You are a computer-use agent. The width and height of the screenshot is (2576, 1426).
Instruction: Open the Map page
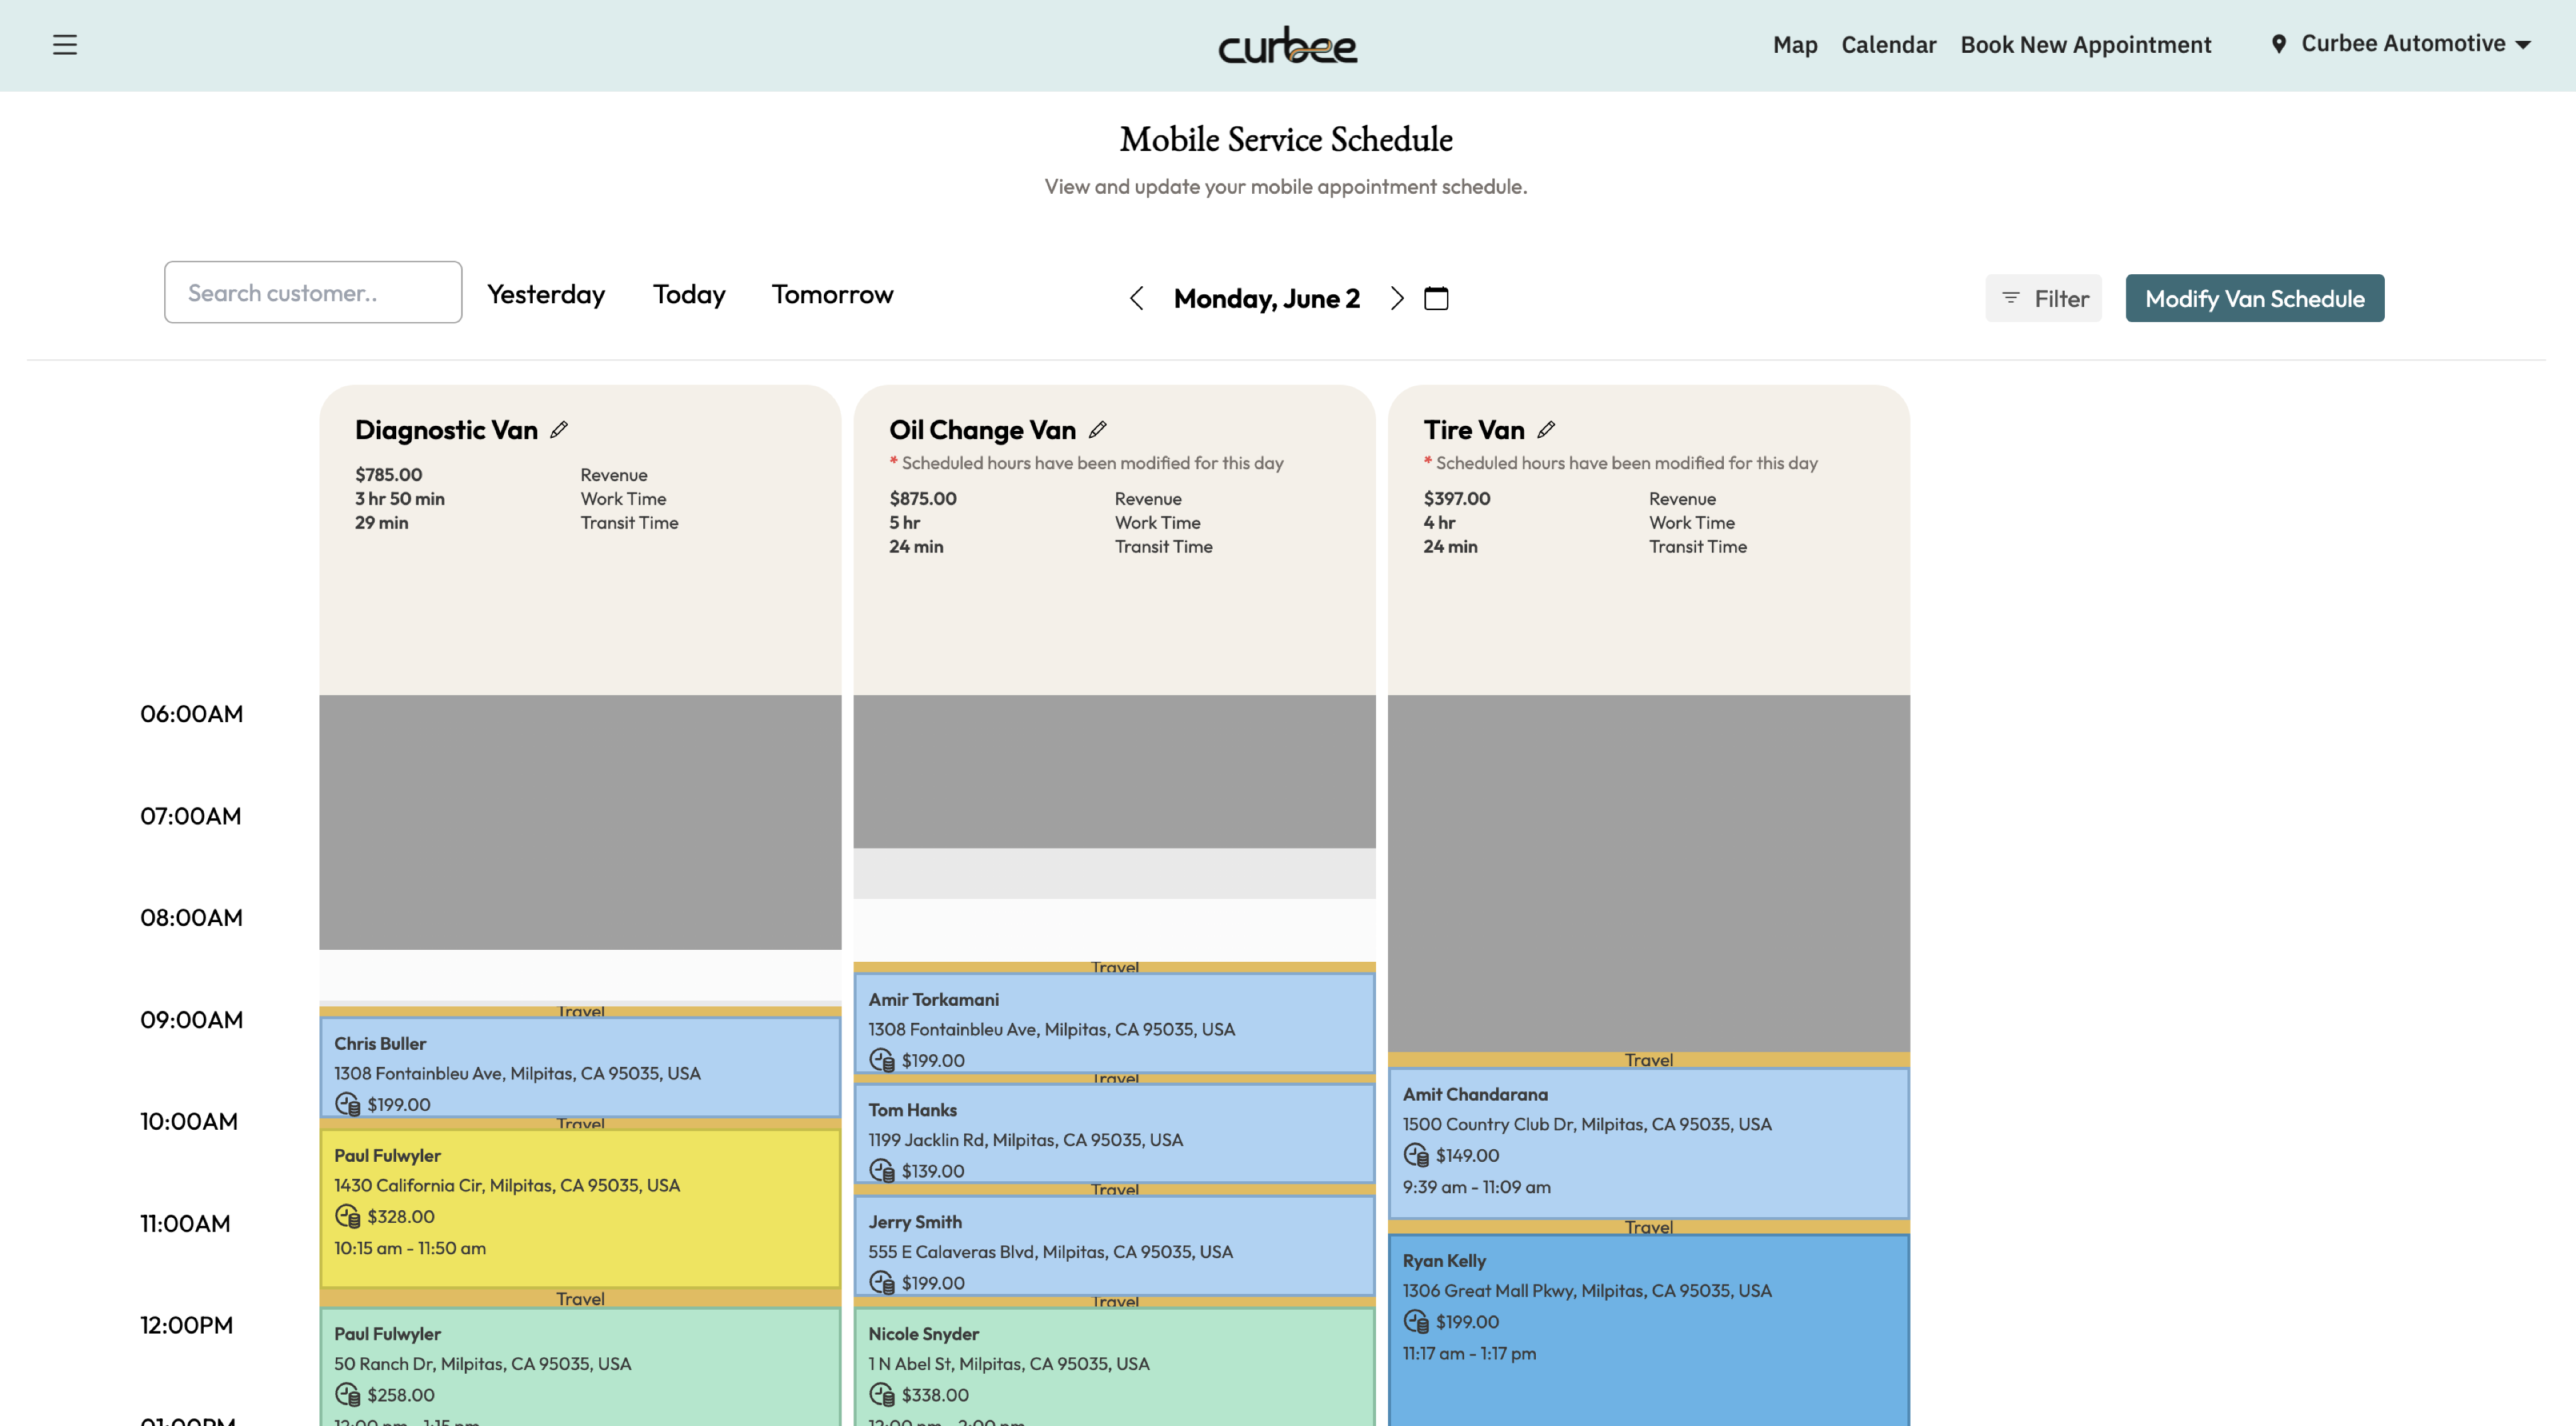tap(1794, 45)
